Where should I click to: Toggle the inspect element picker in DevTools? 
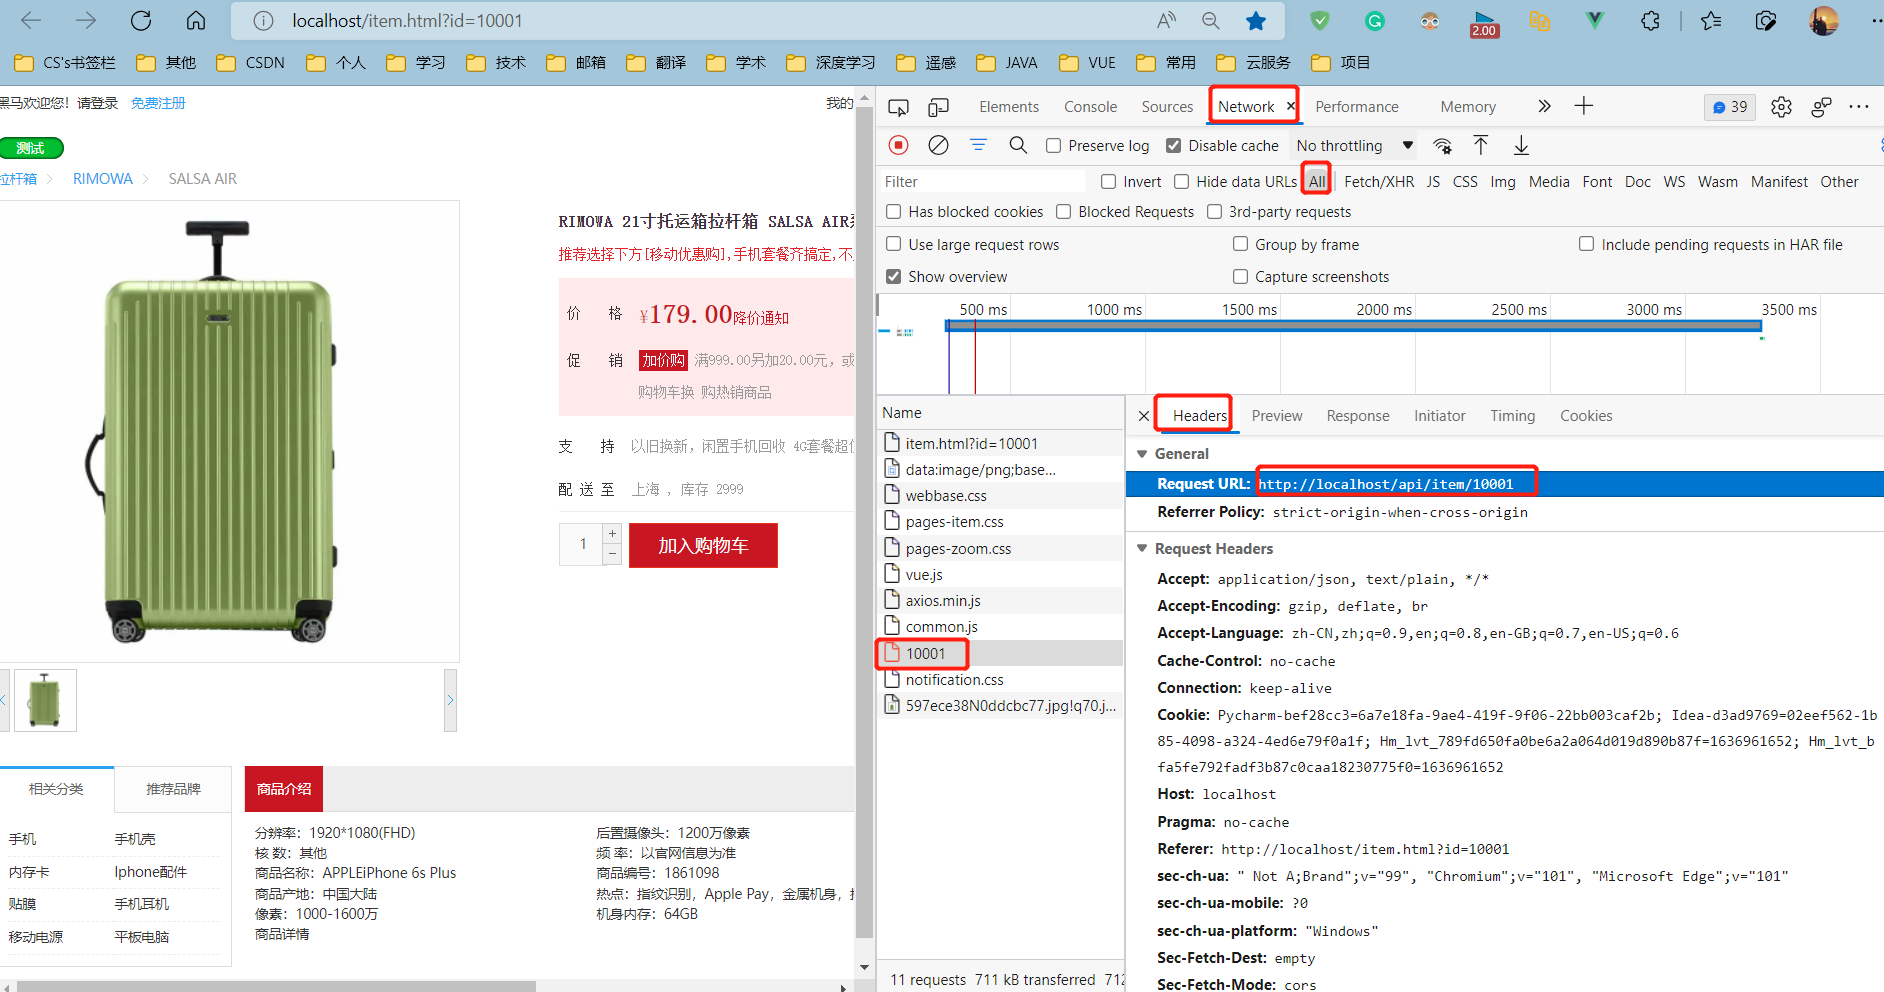tap(898, 107)
